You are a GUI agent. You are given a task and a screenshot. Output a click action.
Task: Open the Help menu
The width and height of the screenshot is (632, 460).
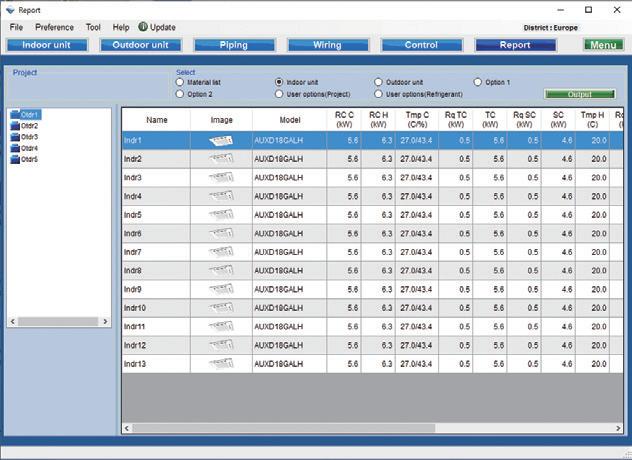pos(121,27)
